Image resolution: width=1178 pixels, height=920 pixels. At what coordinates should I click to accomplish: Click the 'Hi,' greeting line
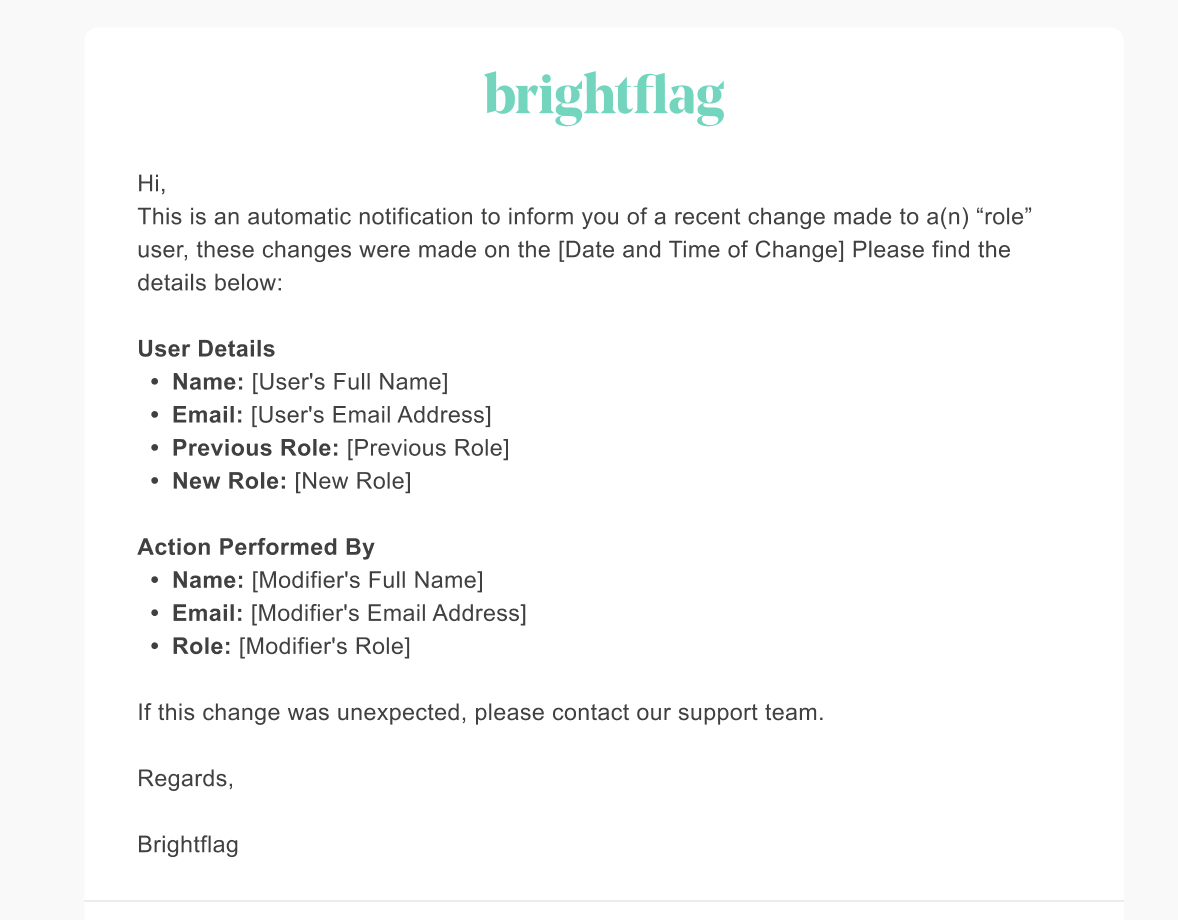151,183
